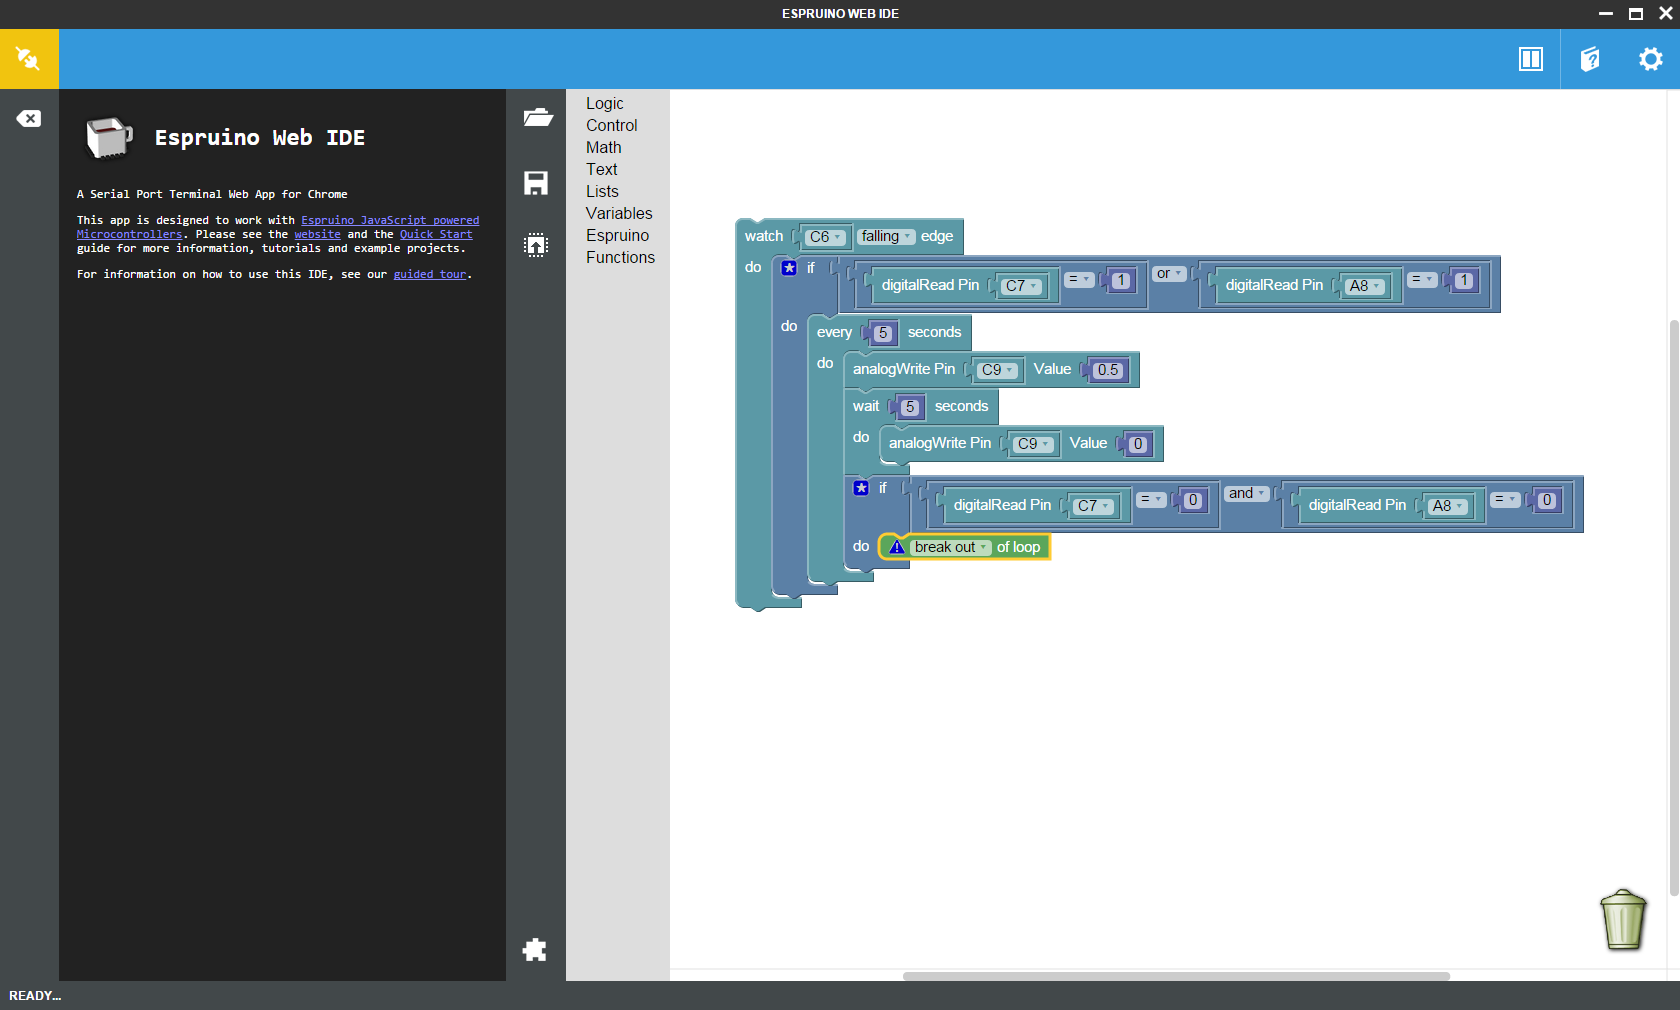Open the help book icon
Screen dimensions: 1680x1010
coord(1590,59)
